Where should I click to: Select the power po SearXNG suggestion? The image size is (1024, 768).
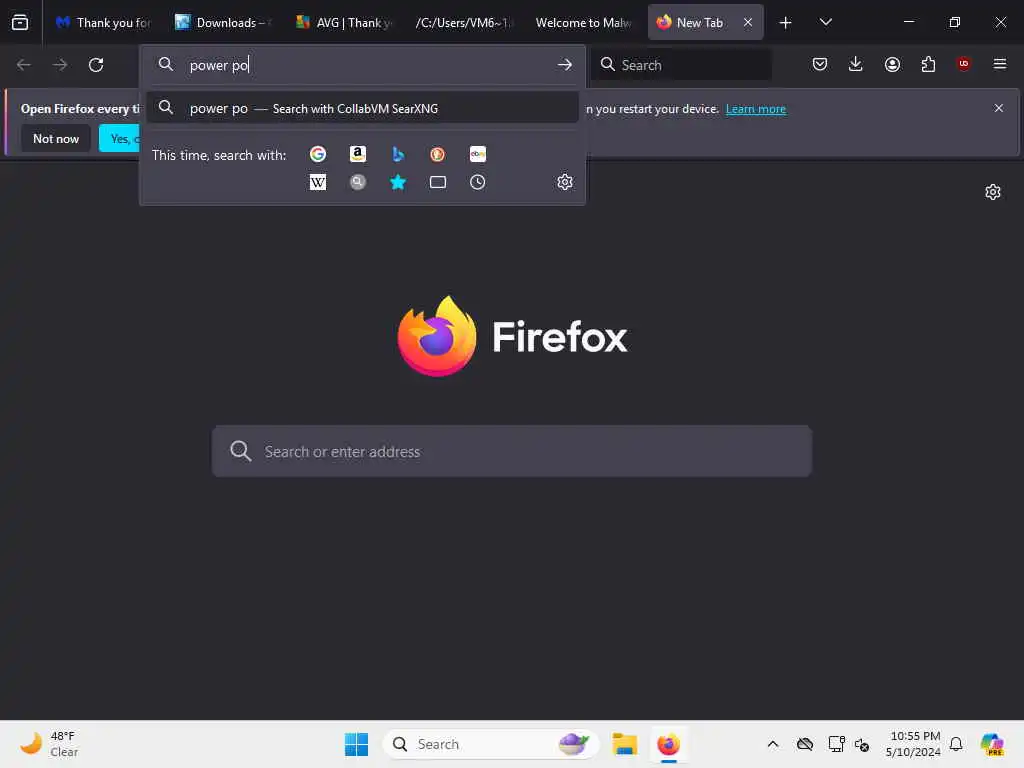pos(362,108)
